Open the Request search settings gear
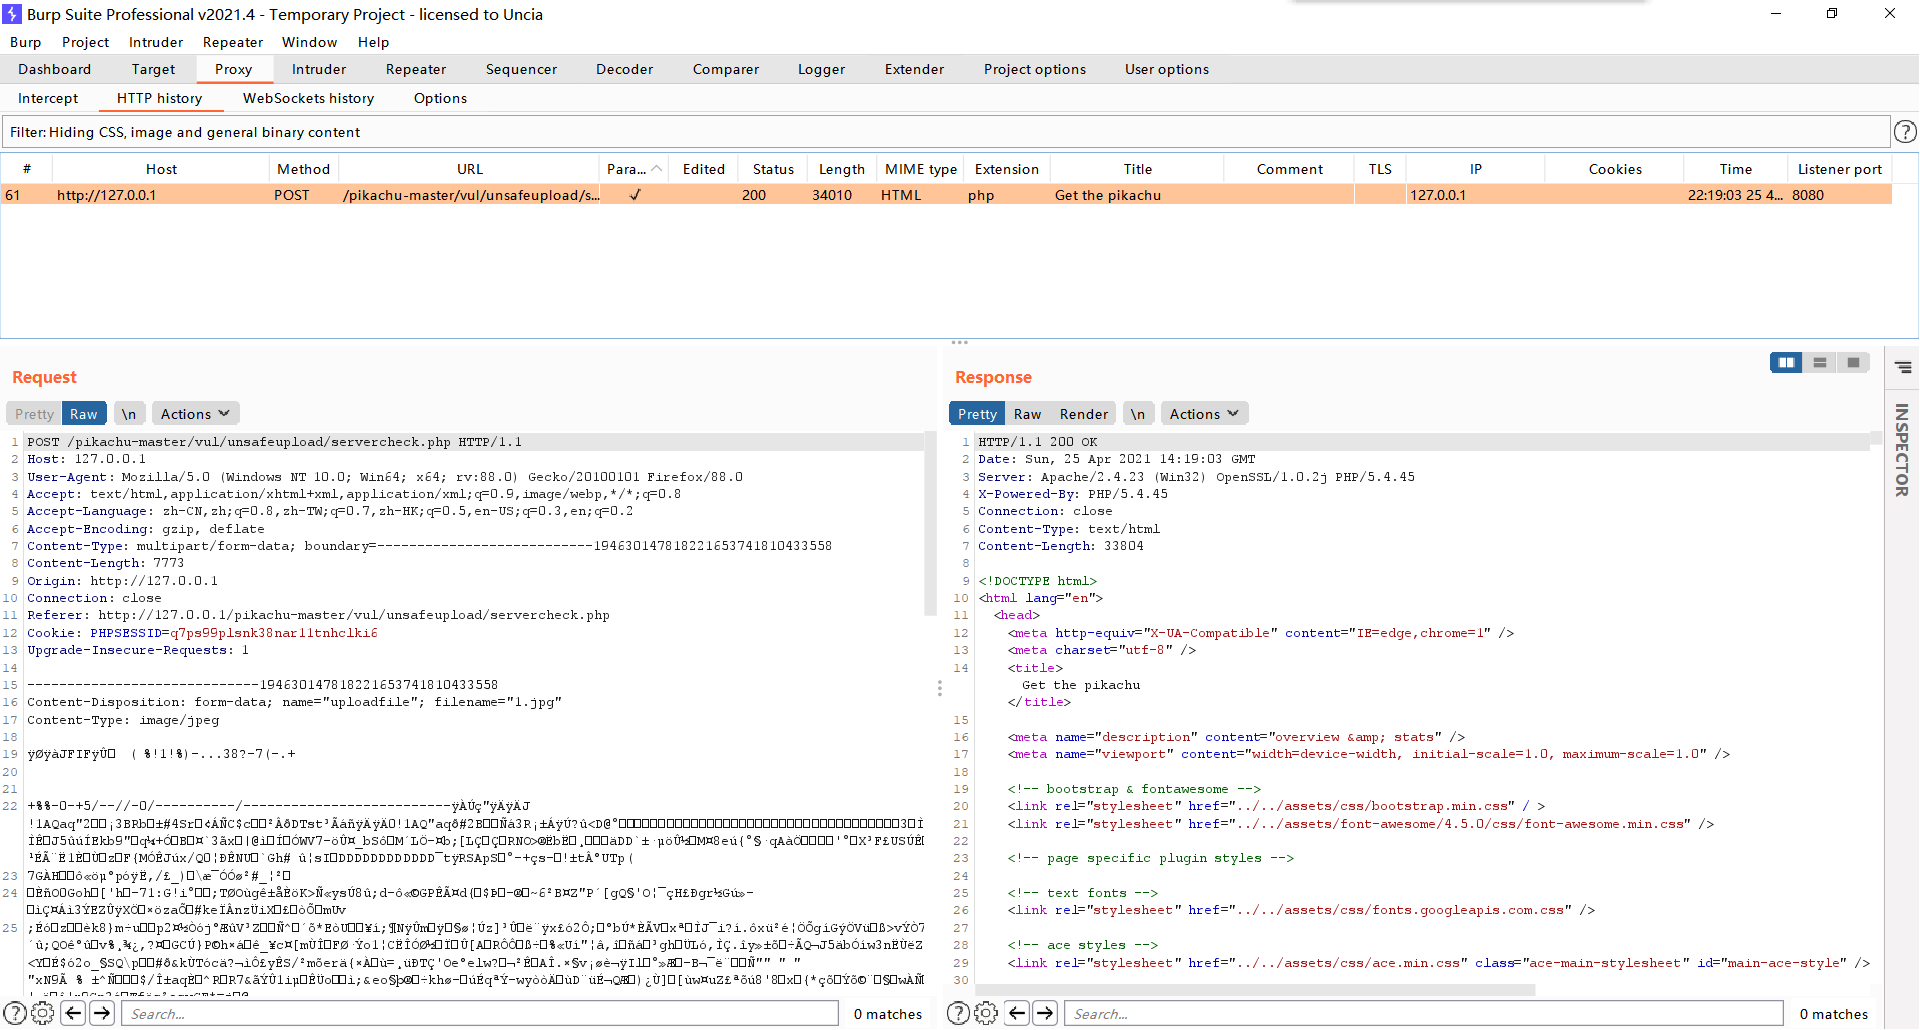Image resolution: width=1920 pixels, height=1030 pixels. [43, 1013]
